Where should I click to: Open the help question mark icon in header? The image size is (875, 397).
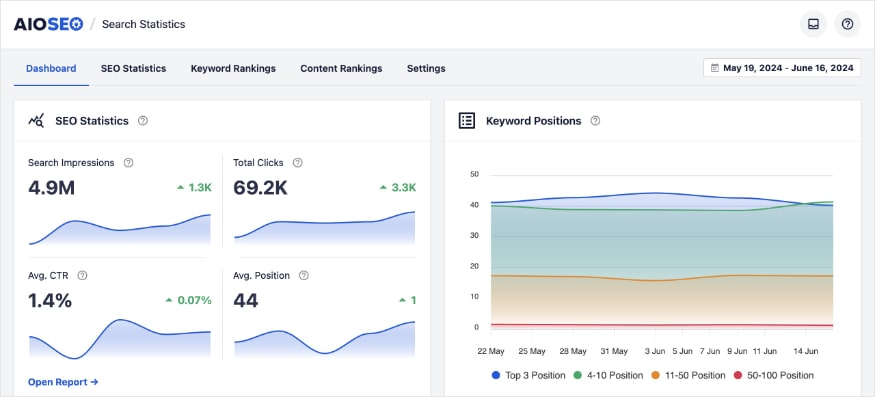click(847, 24)
